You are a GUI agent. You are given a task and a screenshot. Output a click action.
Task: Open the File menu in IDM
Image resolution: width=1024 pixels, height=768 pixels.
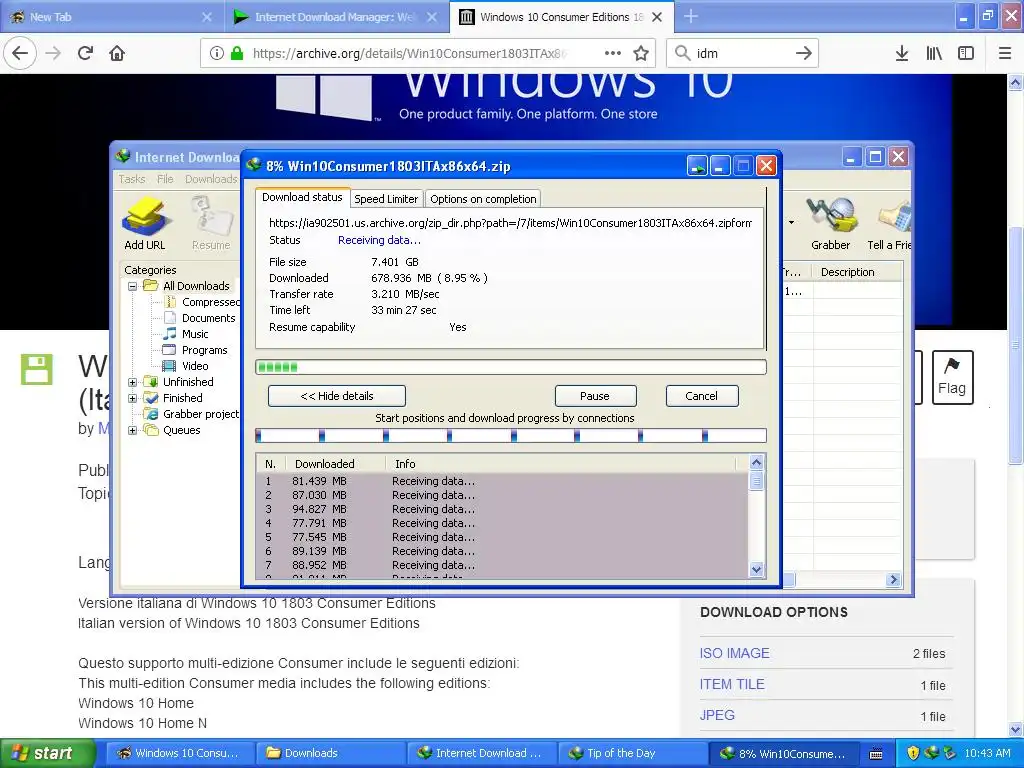165,179
